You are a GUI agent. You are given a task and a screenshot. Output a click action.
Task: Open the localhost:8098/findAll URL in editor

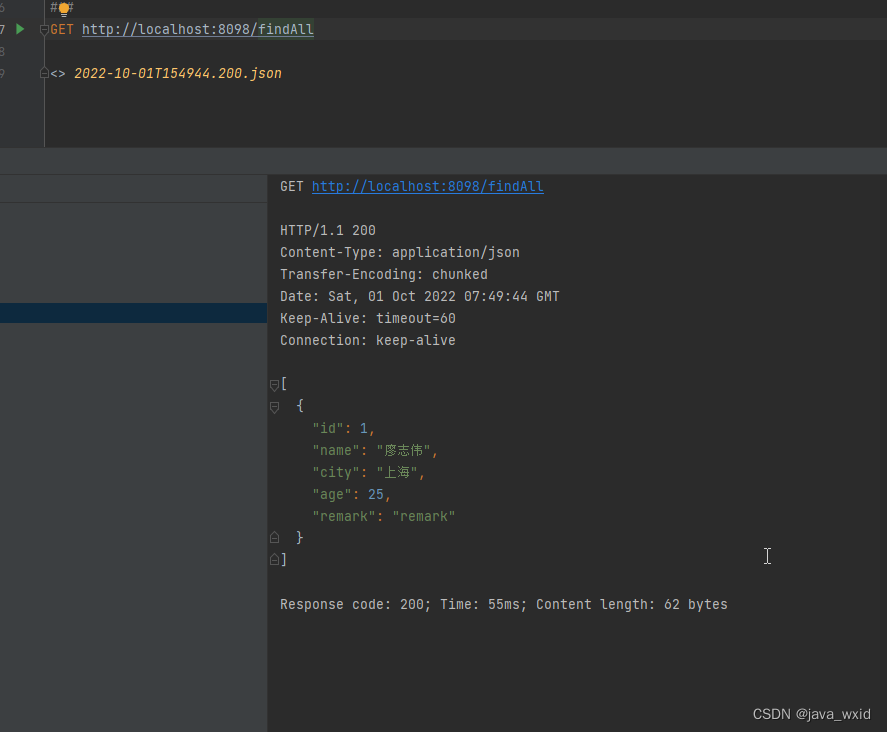point(197,29)
